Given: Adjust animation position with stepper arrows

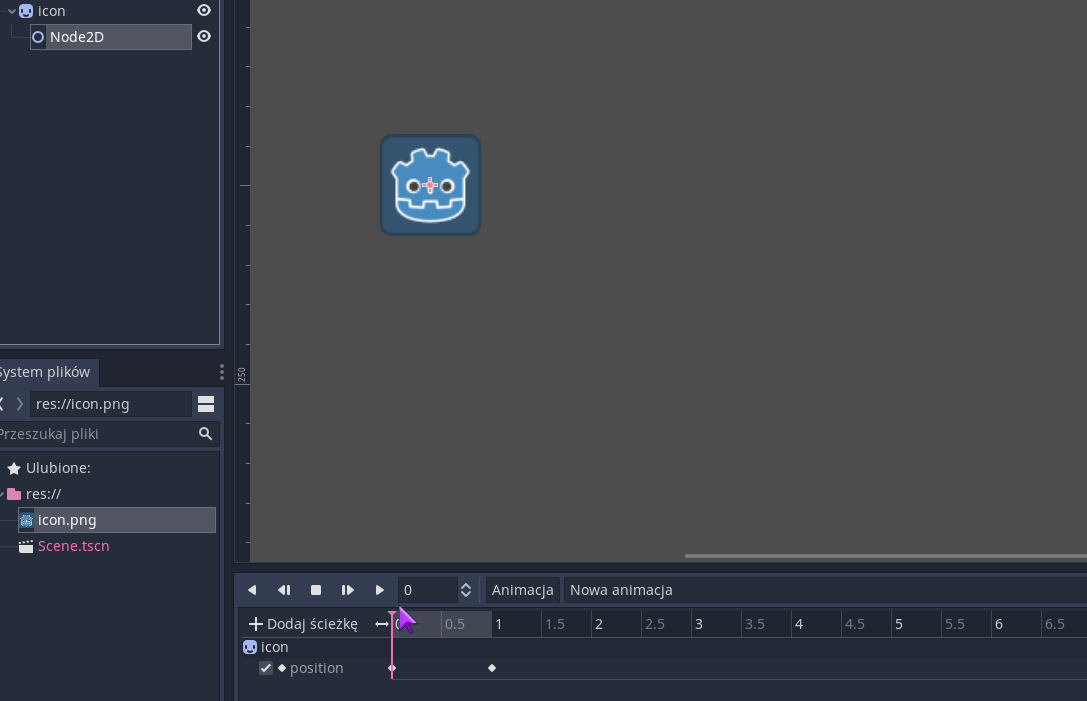Looking at the screenshot, I should 466,590.
